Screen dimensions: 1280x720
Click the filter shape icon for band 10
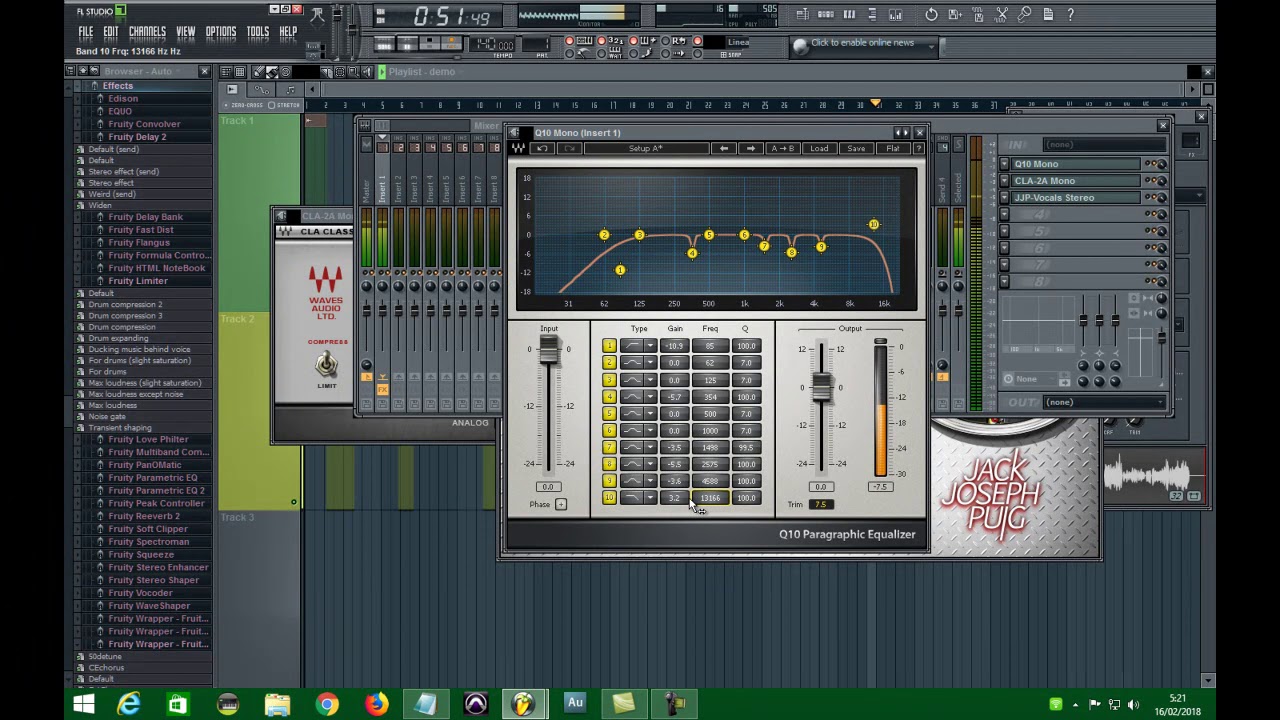tap(632, 498)
